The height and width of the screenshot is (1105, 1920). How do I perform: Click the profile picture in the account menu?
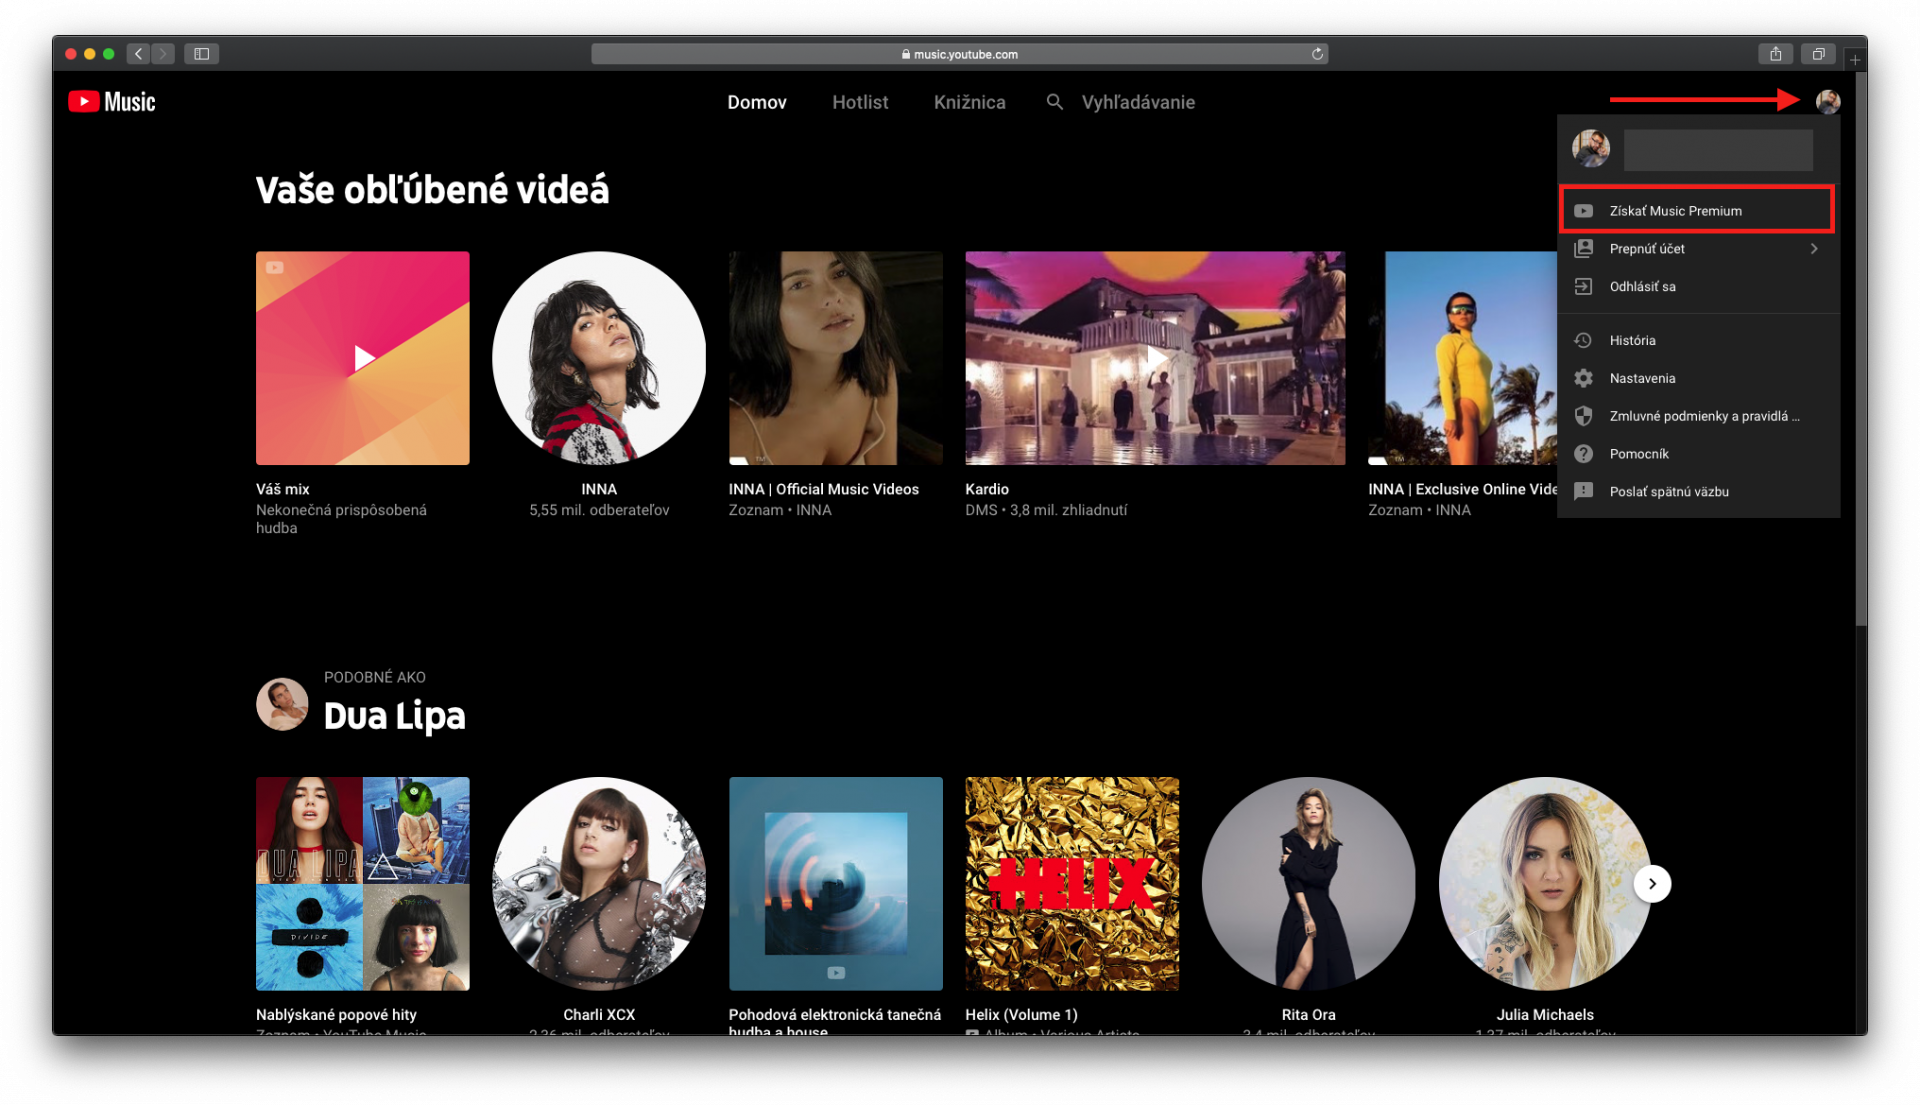[1591, 149]
